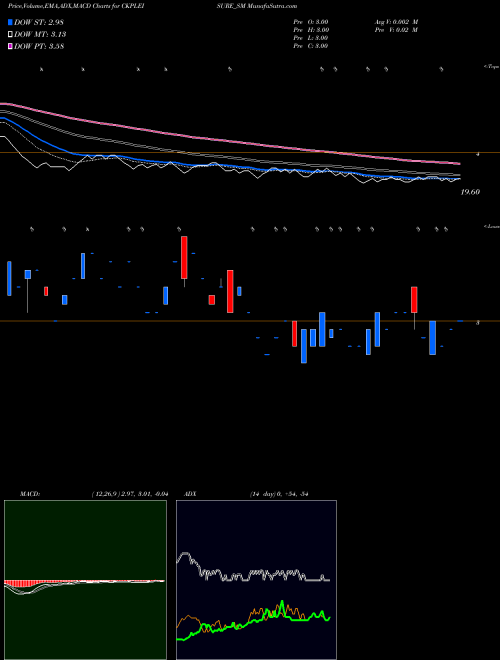The image size is (500, 660).
Task: Click the '<Tops' marker label
Action: [x=492, y=67]
